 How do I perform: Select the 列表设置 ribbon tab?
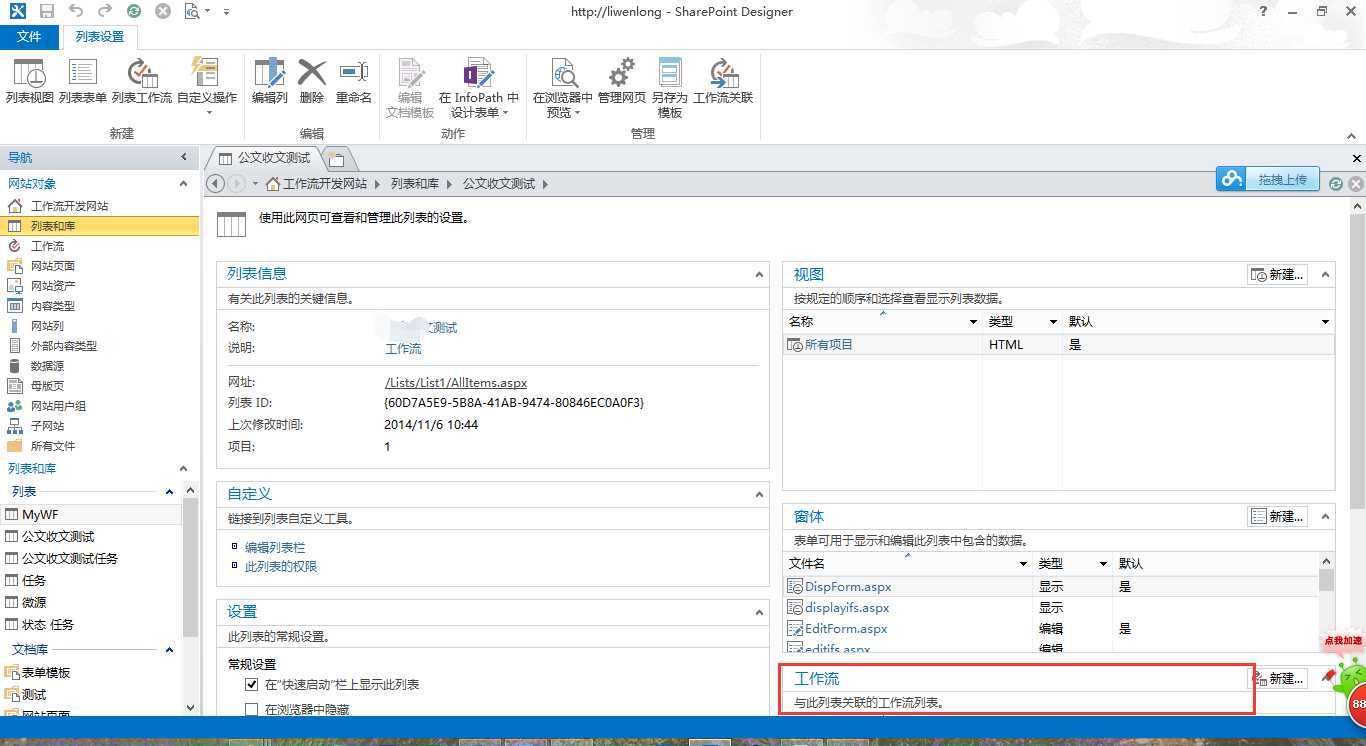100,36
